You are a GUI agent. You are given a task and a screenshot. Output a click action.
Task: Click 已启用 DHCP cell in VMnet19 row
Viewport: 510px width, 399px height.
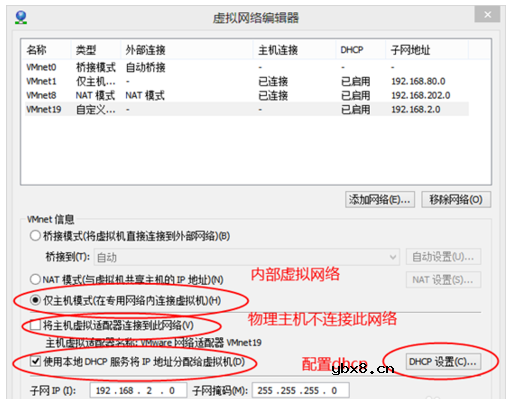[x=355, y=109]
